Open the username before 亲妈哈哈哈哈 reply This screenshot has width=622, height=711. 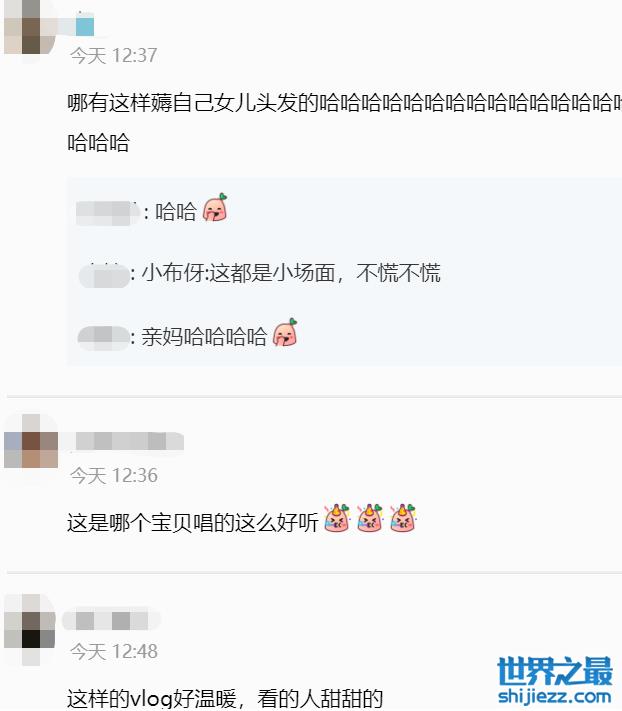[104, 338]
